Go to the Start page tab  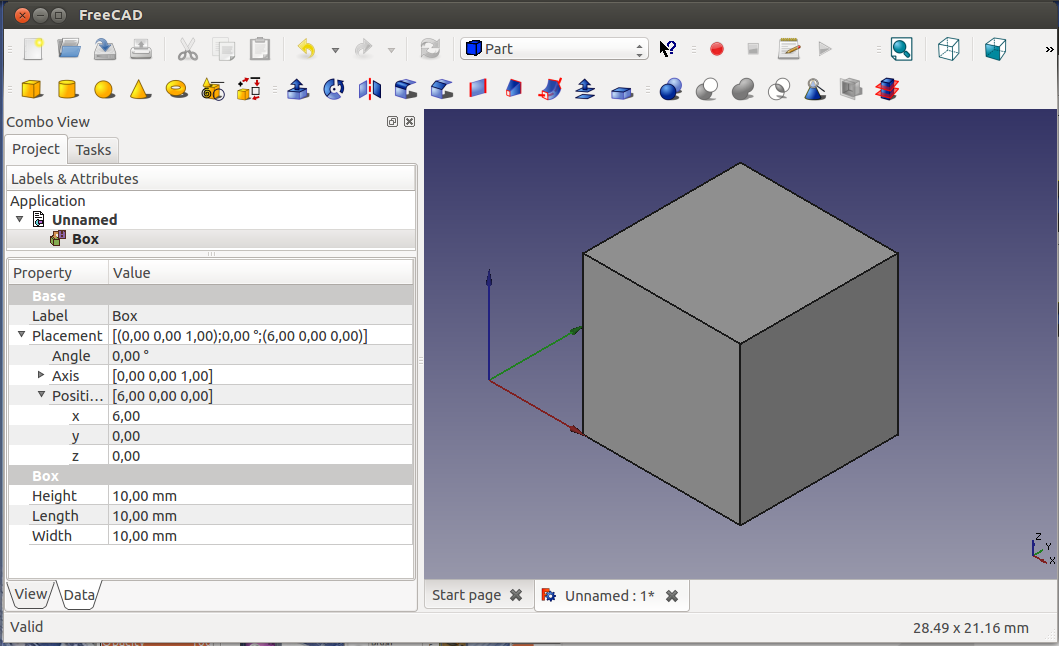(466, 595)
